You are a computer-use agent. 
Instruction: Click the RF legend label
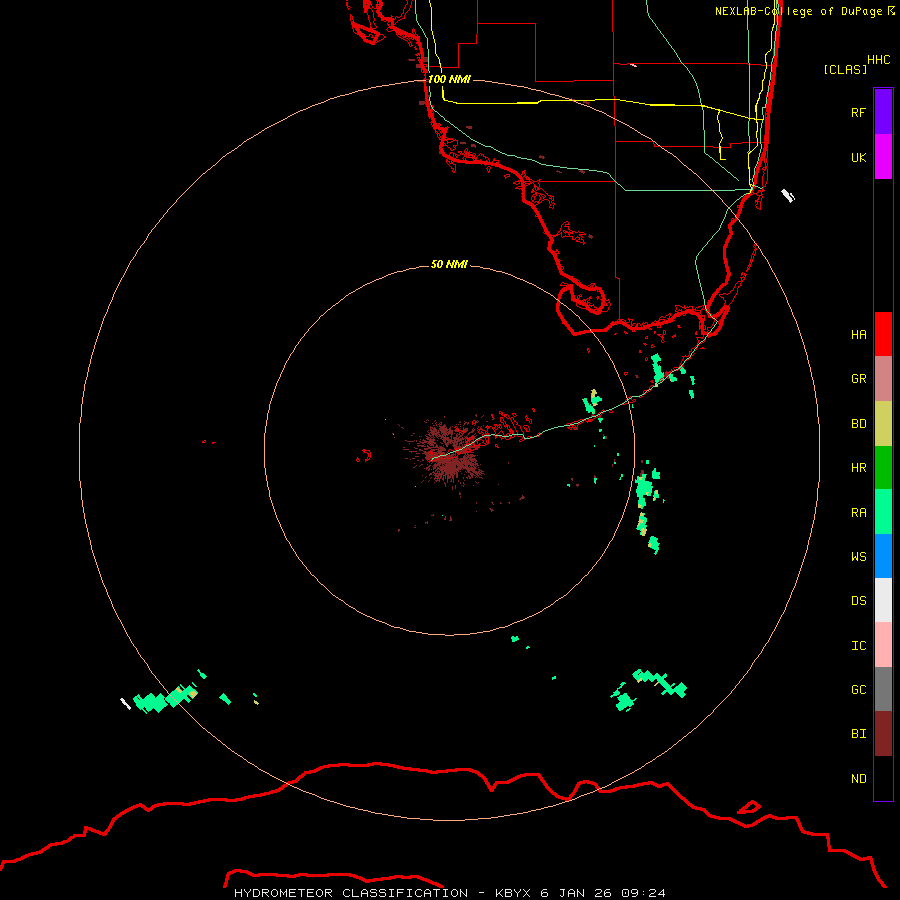[x=858, y=113]
